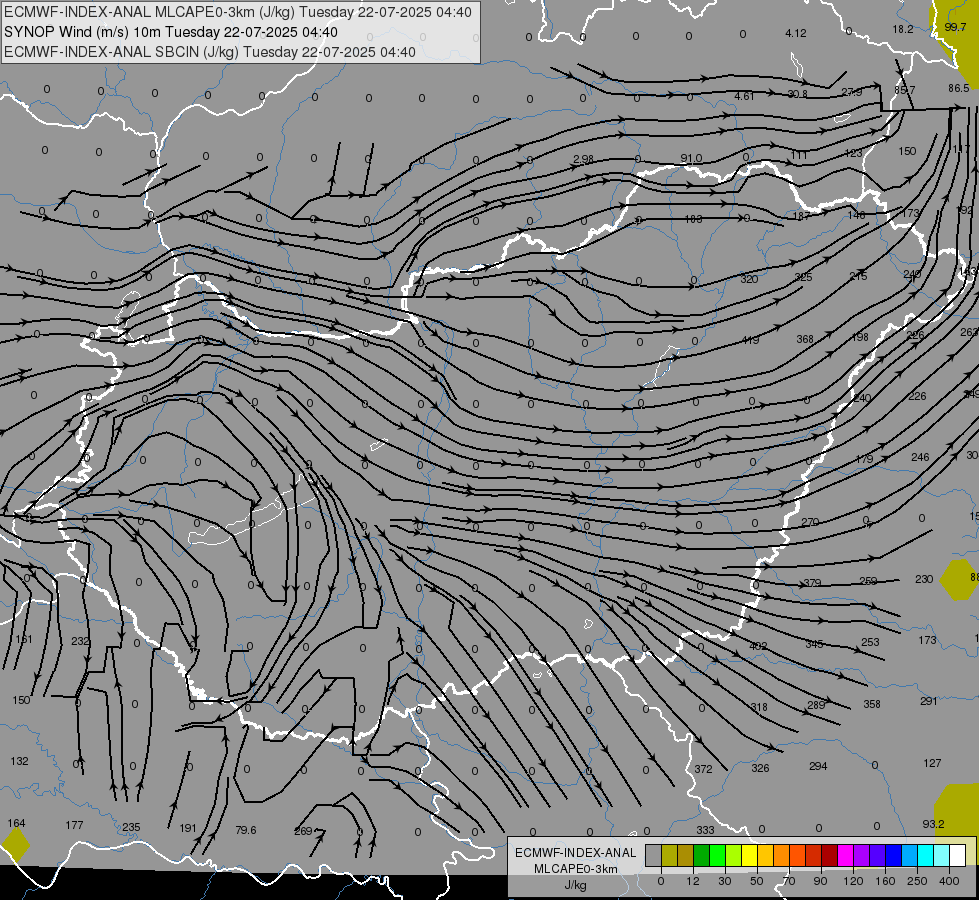Click the map value '294'
This screenshot has width=979, height=900.
coord(818,766)
